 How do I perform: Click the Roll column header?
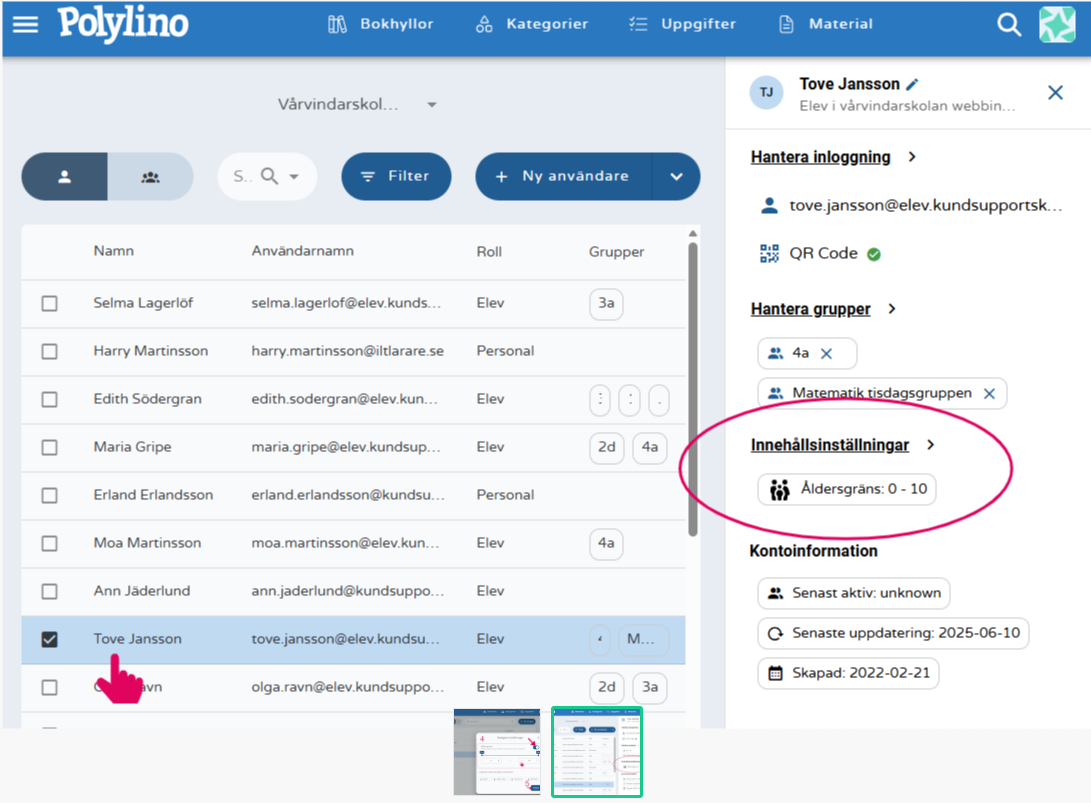click(489, 252)
